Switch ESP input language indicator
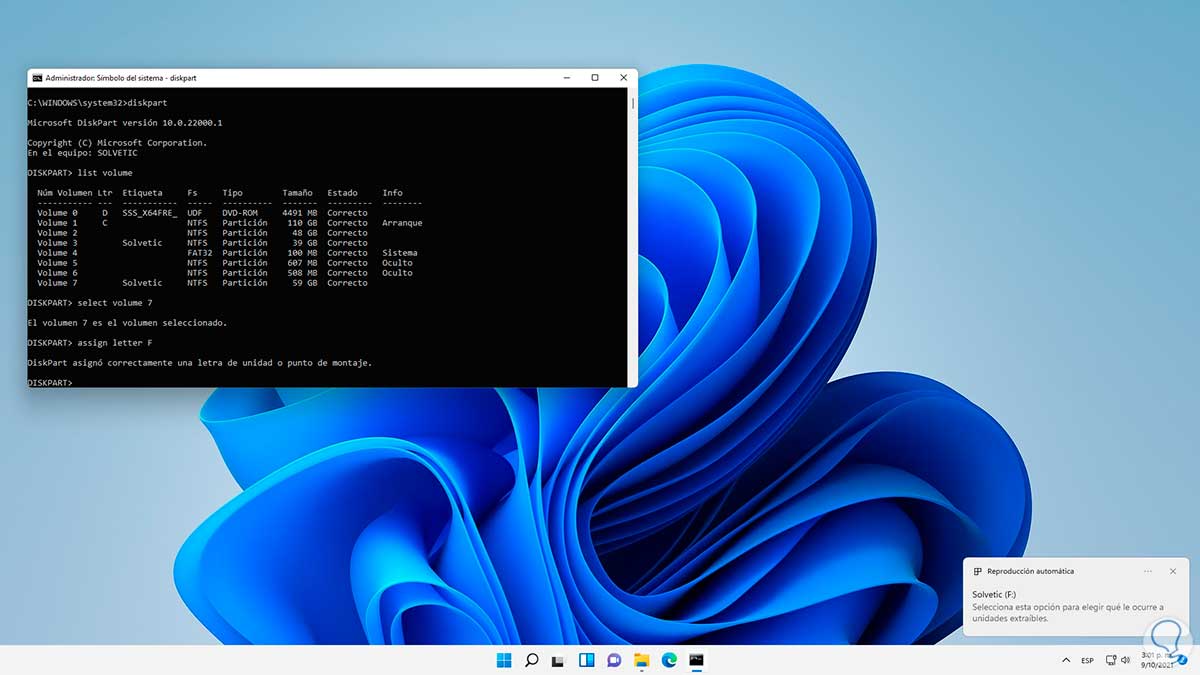The image size is (1200, 675). 1087,661
